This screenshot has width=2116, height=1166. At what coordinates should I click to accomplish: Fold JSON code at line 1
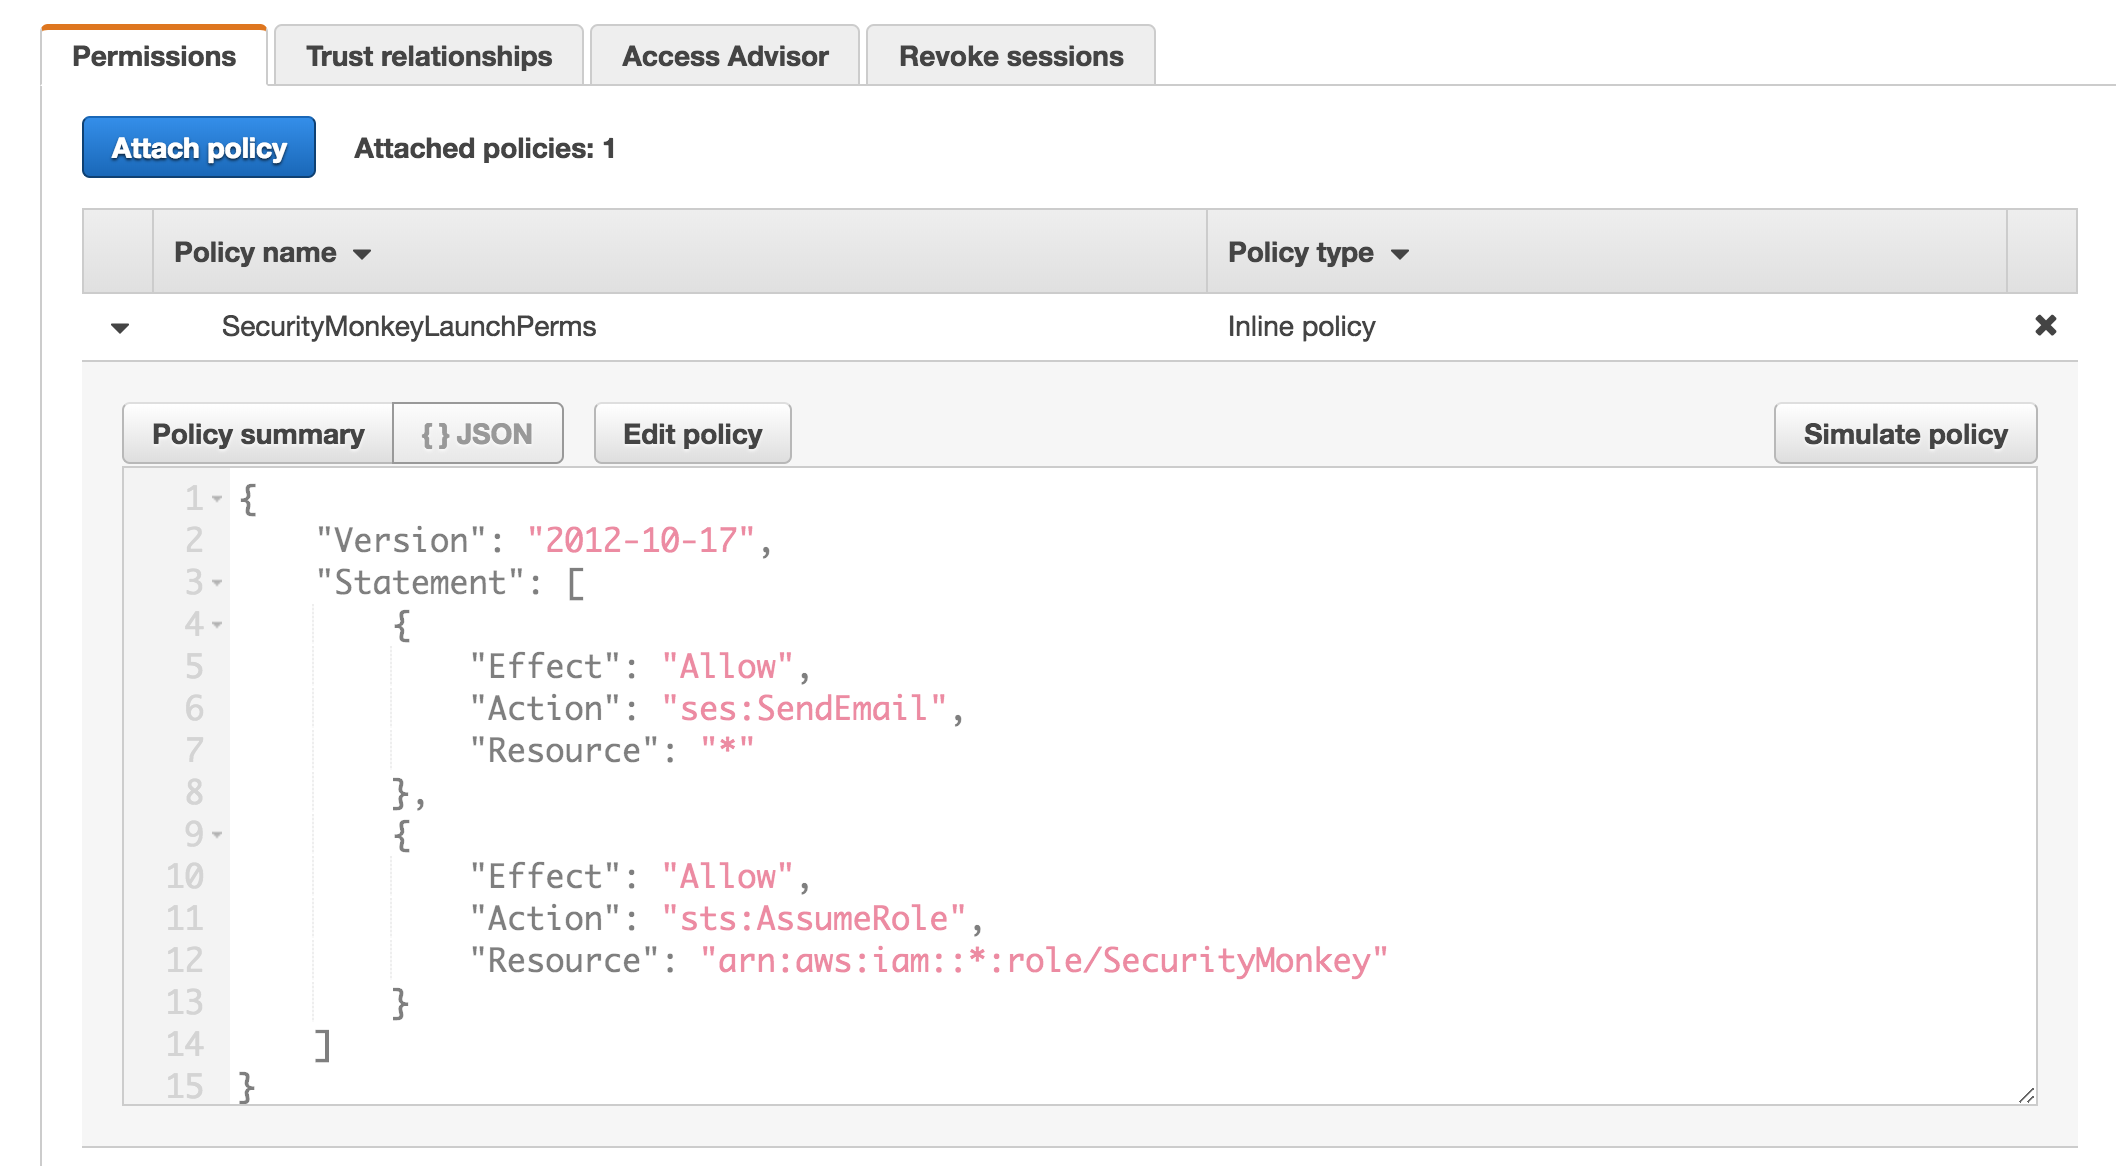pos(217,498)
